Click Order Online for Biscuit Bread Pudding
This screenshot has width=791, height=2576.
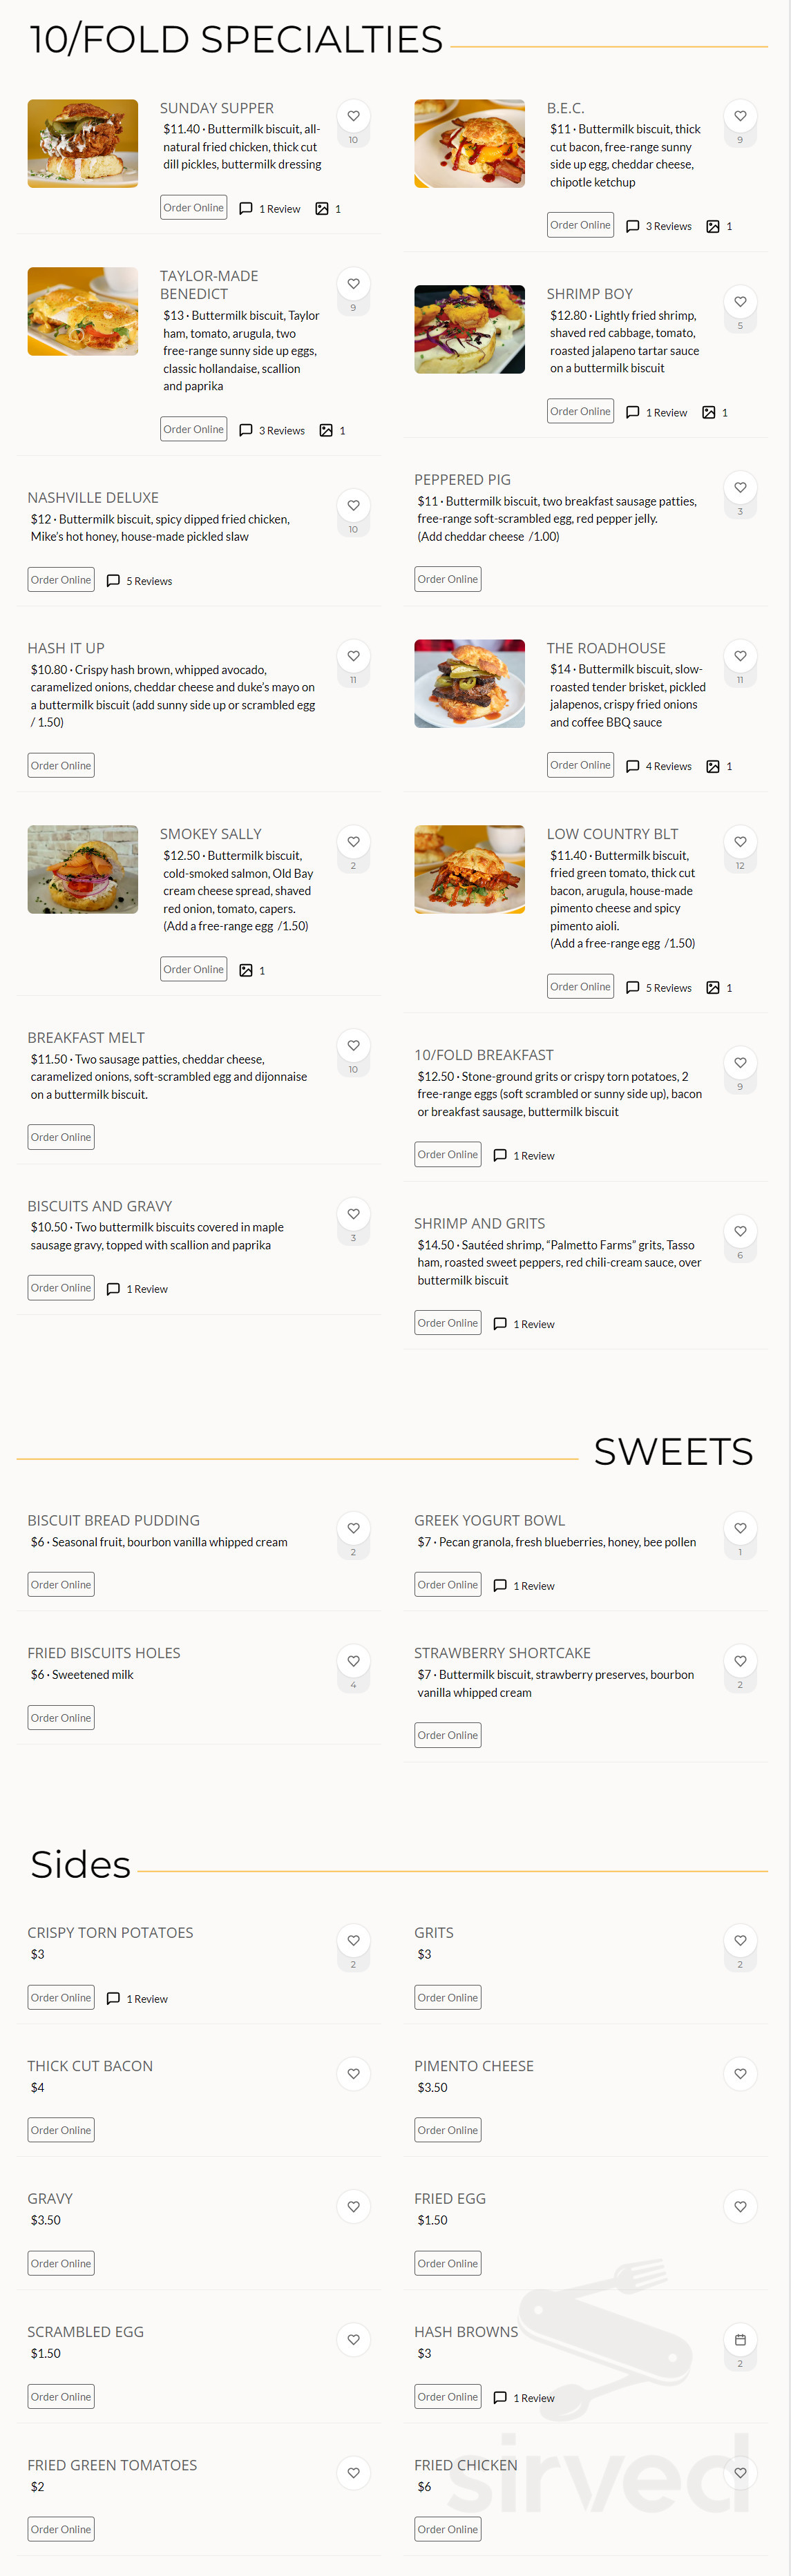61,1584
